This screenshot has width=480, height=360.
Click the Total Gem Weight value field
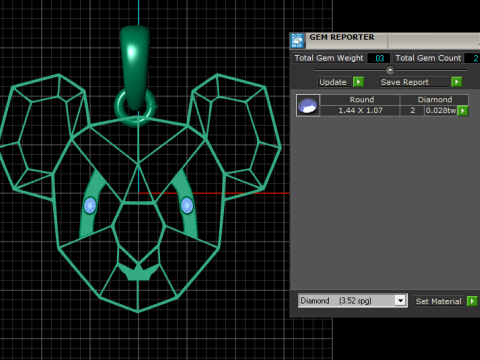click(379, 58)
